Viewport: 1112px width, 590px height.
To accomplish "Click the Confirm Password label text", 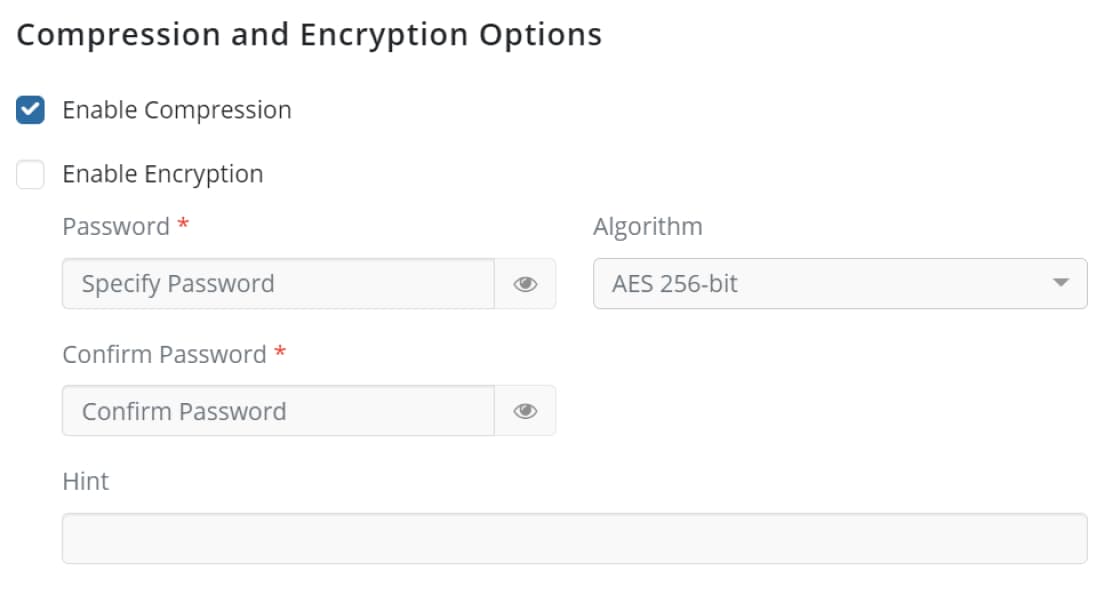I will click(165, 354).
